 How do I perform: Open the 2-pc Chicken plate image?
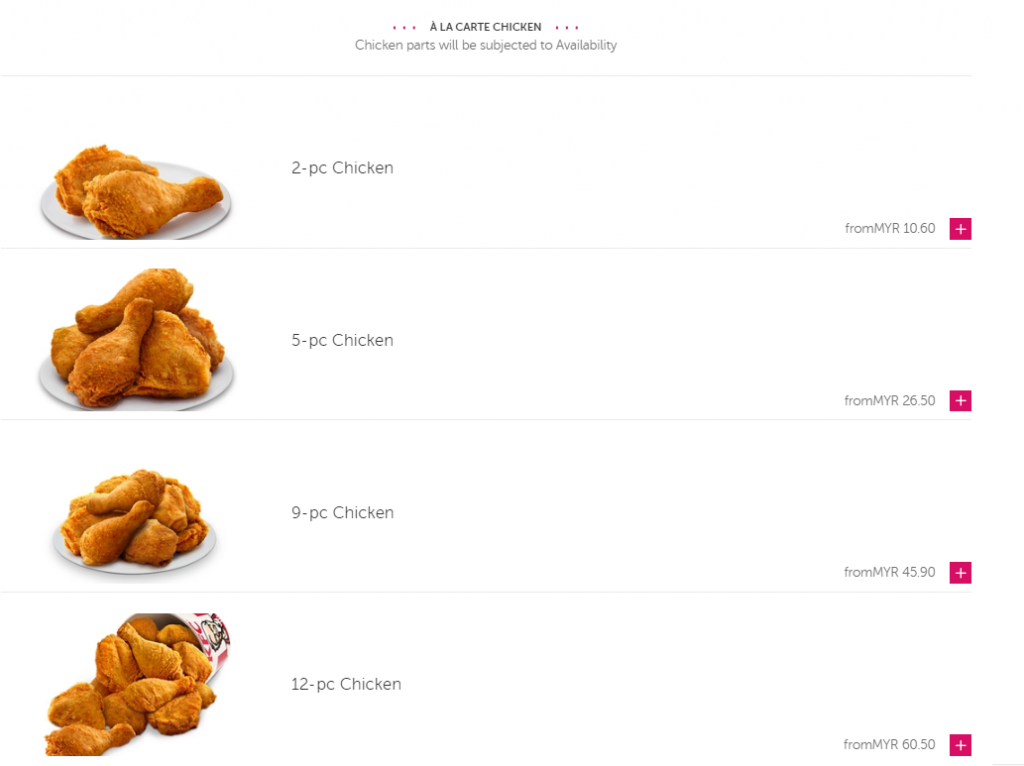(x=136, y=192)
